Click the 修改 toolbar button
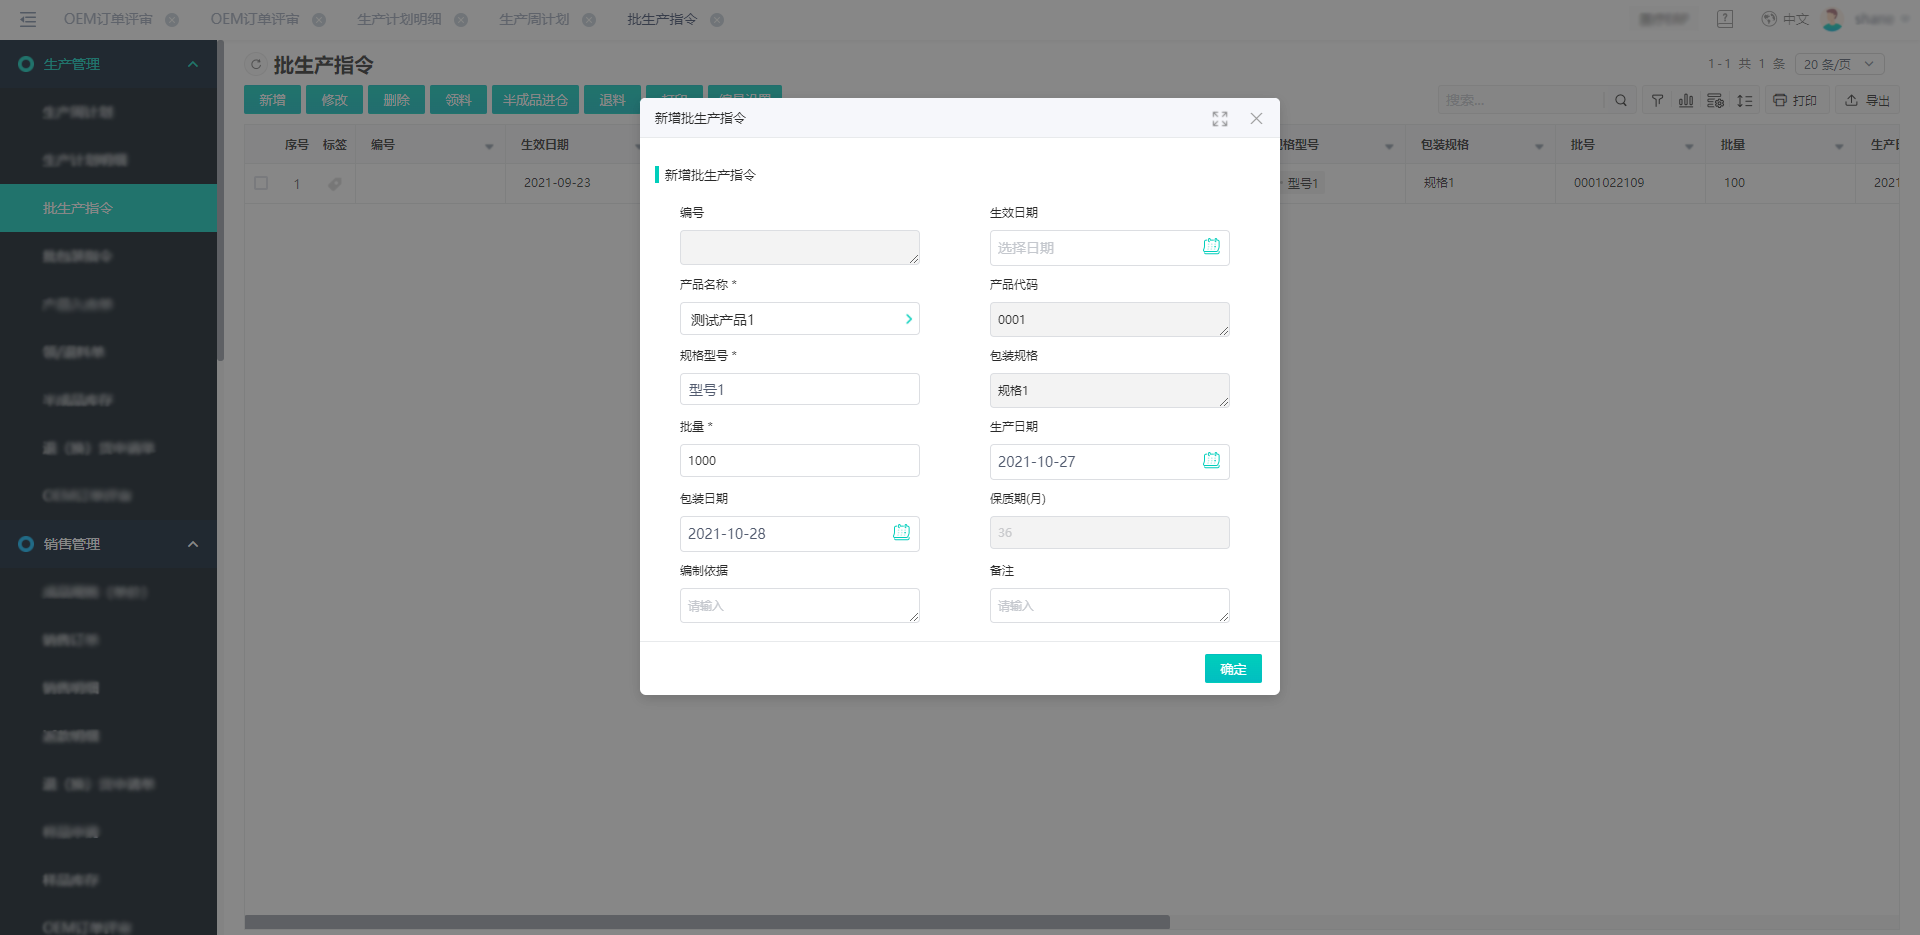 pos(334,100)
